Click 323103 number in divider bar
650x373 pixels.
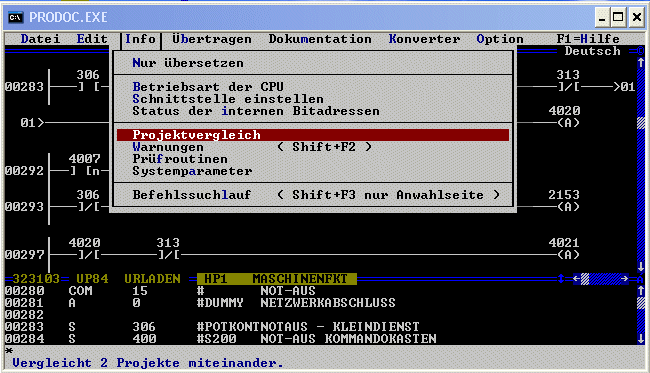(x=36, y=279)
